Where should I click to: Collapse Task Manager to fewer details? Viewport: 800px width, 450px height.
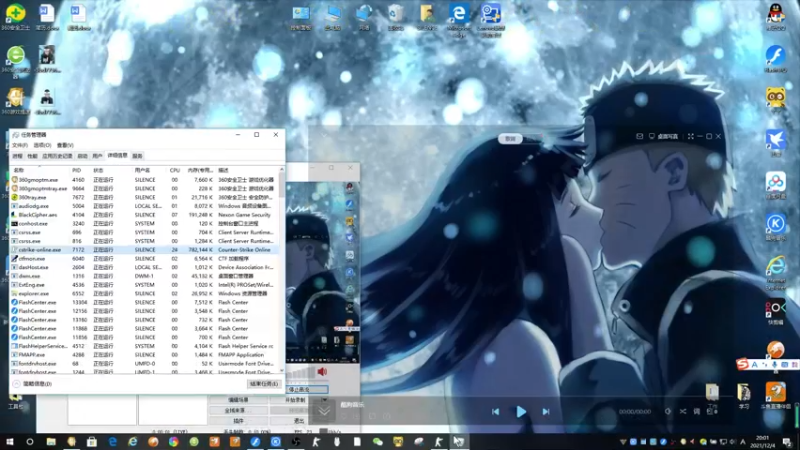tap(33, 384)
